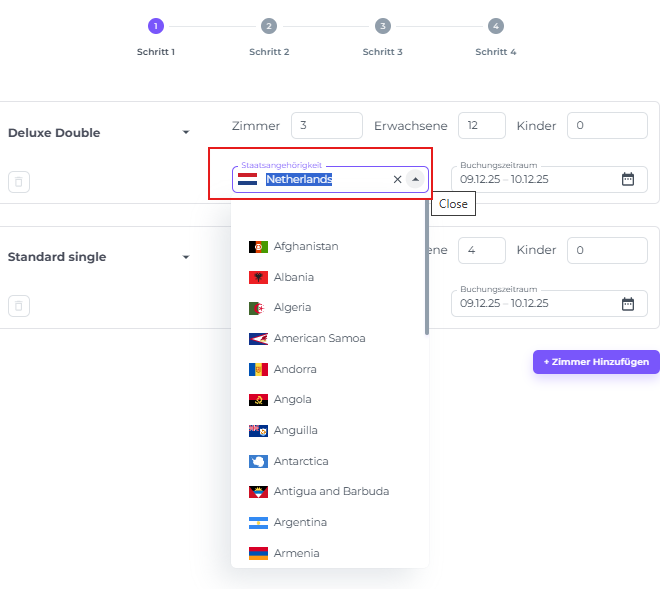Click the Zimmer Hinzufügen button
668x589 pixels.
(596, 362)
